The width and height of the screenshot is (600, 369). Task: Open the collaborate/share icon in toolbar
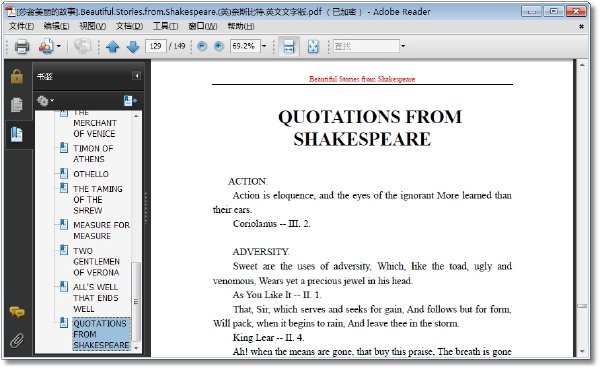pos(46,47)
